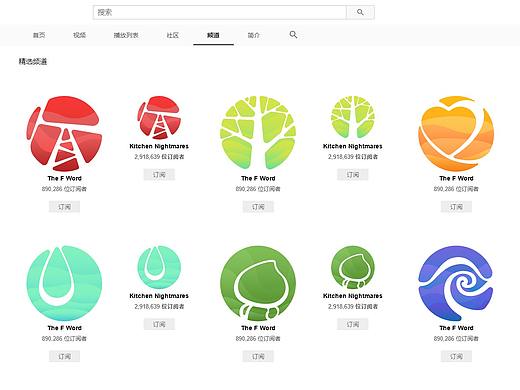The image size is (520, 390).
Task: Select the active 频道 tab
Action: [213, 35]
